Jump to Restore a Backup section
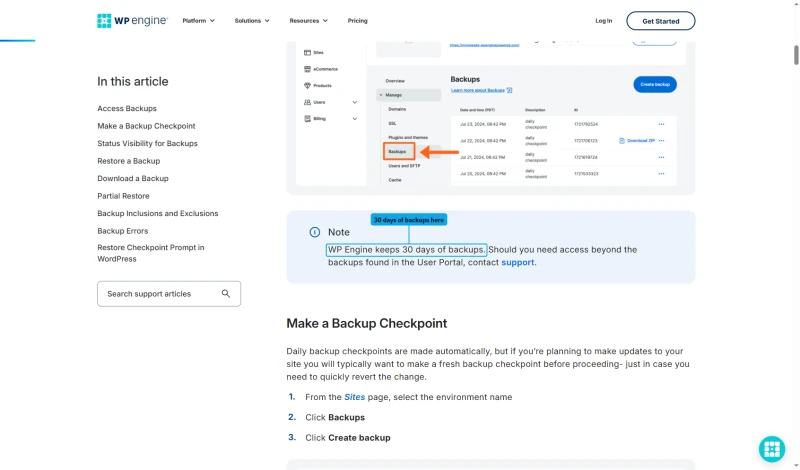The image size is (800, 470). click(129, 161)
